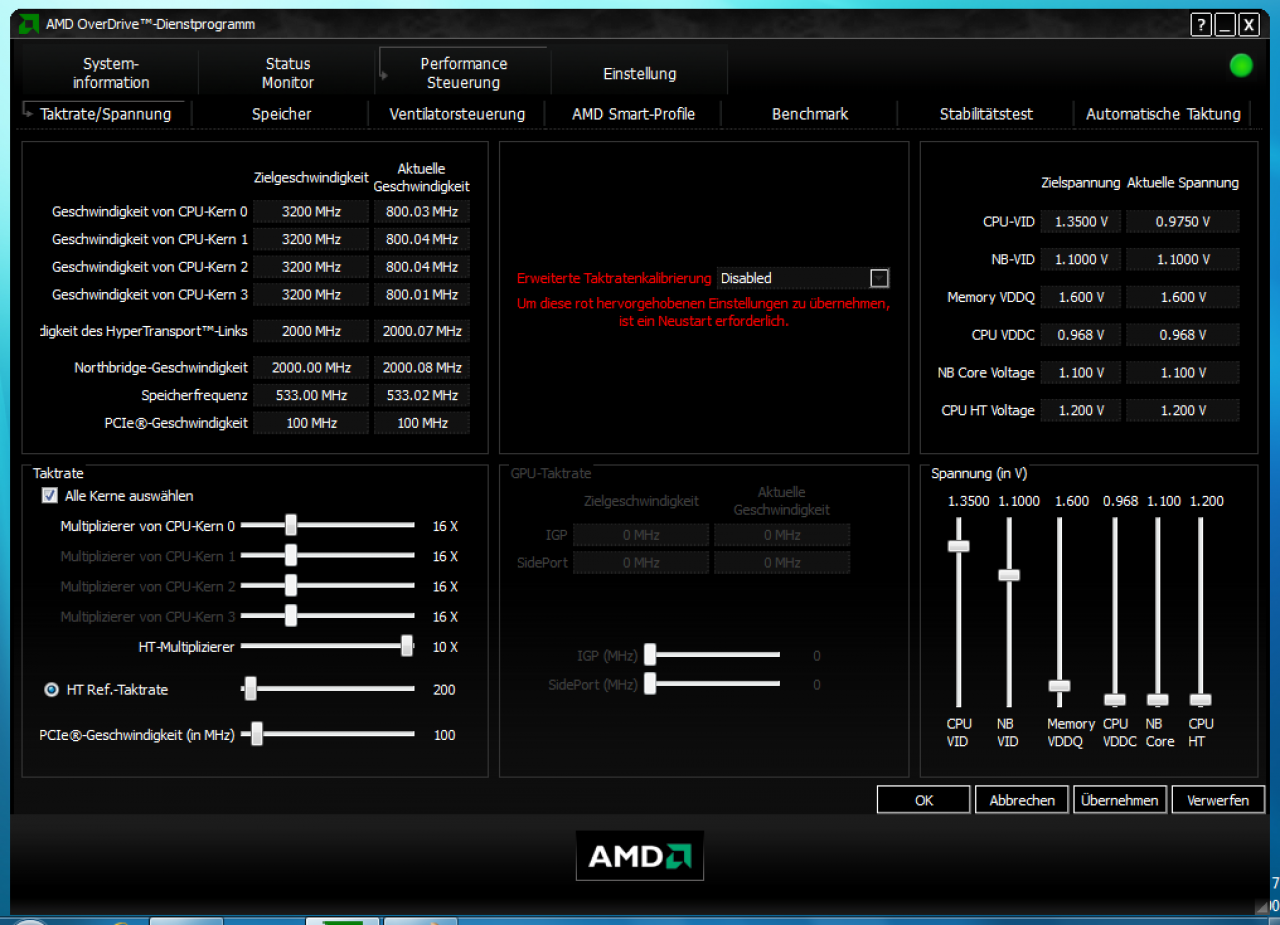Toggle the Alle Kerne auswählen checkbox

click(49, 496)
